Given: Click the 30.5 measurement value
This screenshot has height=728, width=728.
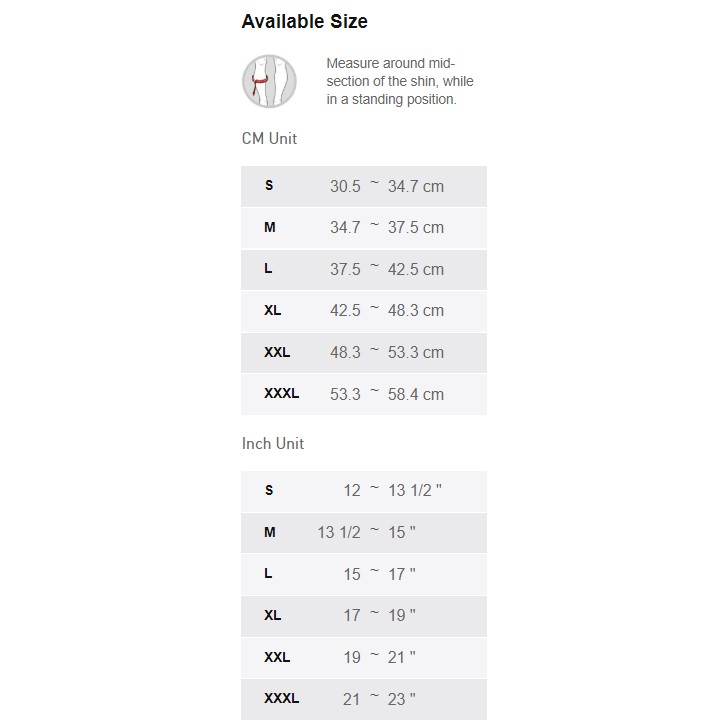Looking at the screenshot, I should click(x=345, y=186).
